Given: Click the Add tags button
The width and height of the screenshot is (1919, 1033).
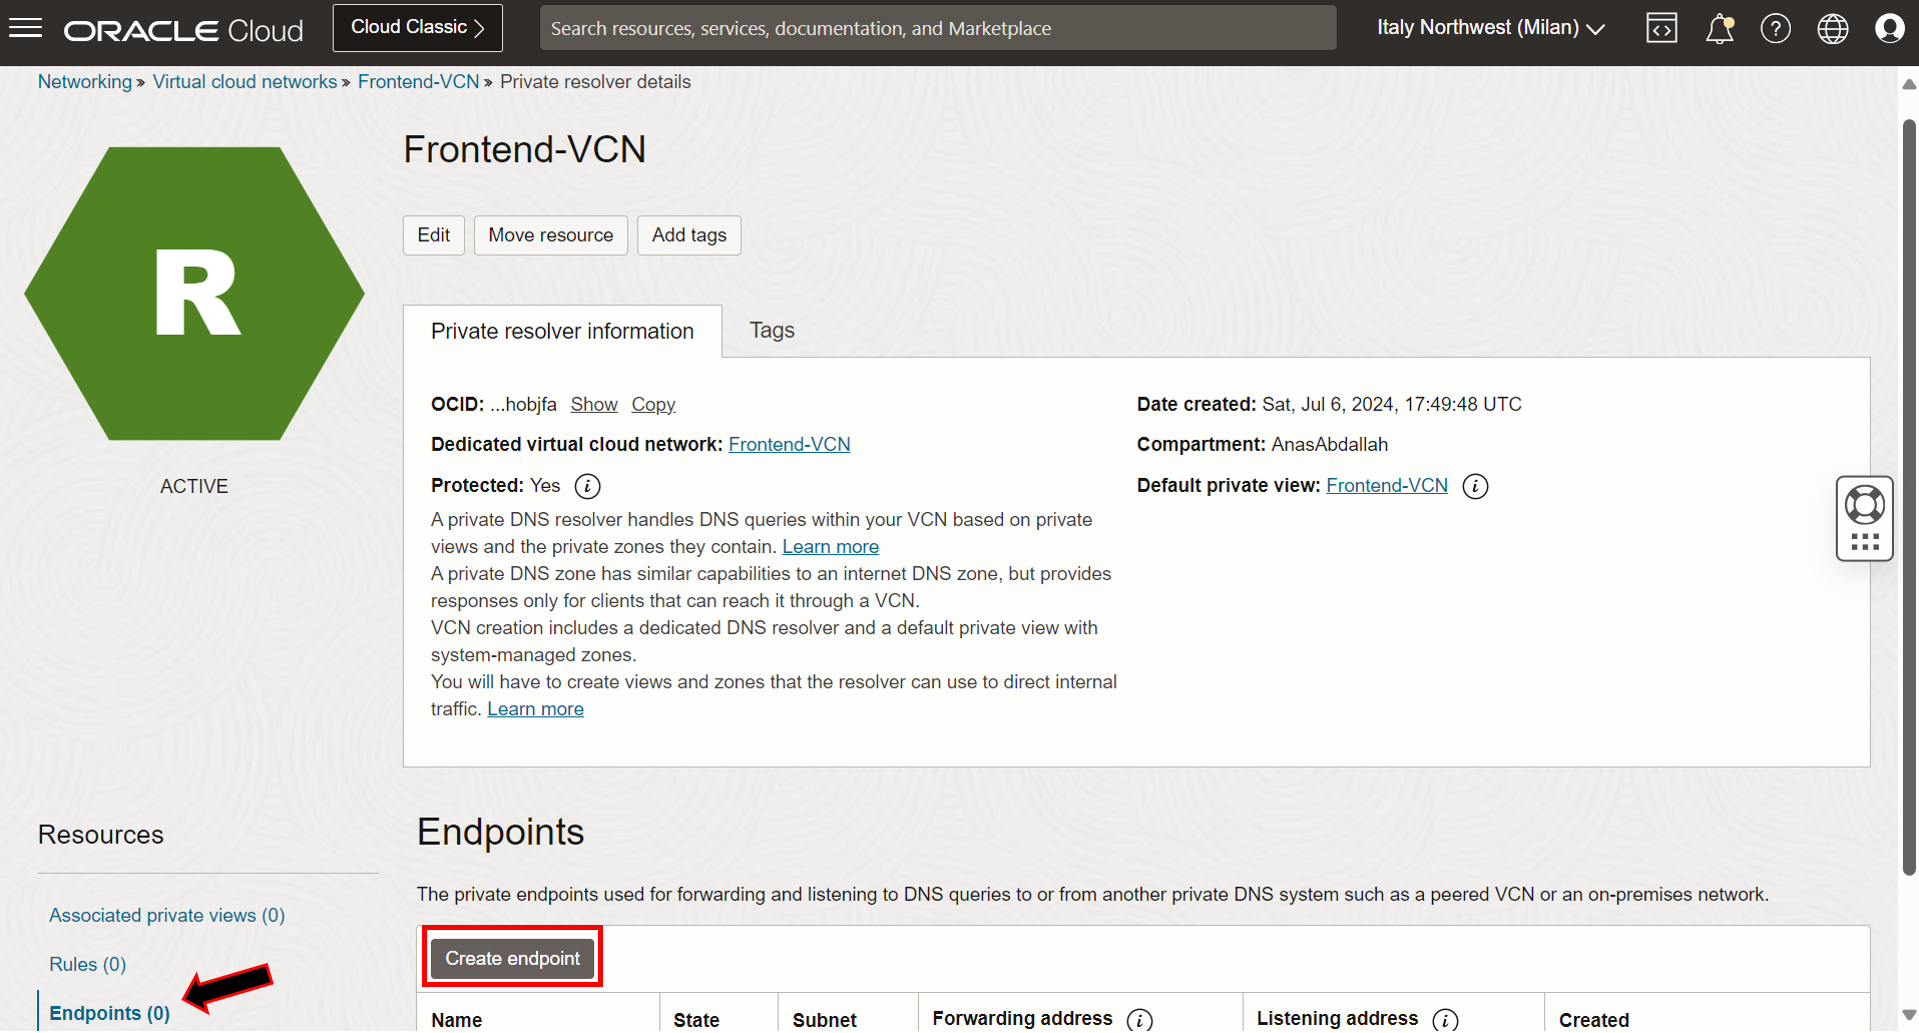Looking at the screenshot, I should click(x=689, y=235).
